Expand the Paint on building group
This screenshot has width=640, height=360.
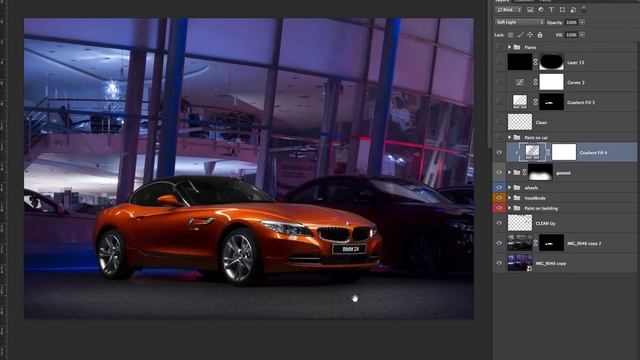click(509, 208)
